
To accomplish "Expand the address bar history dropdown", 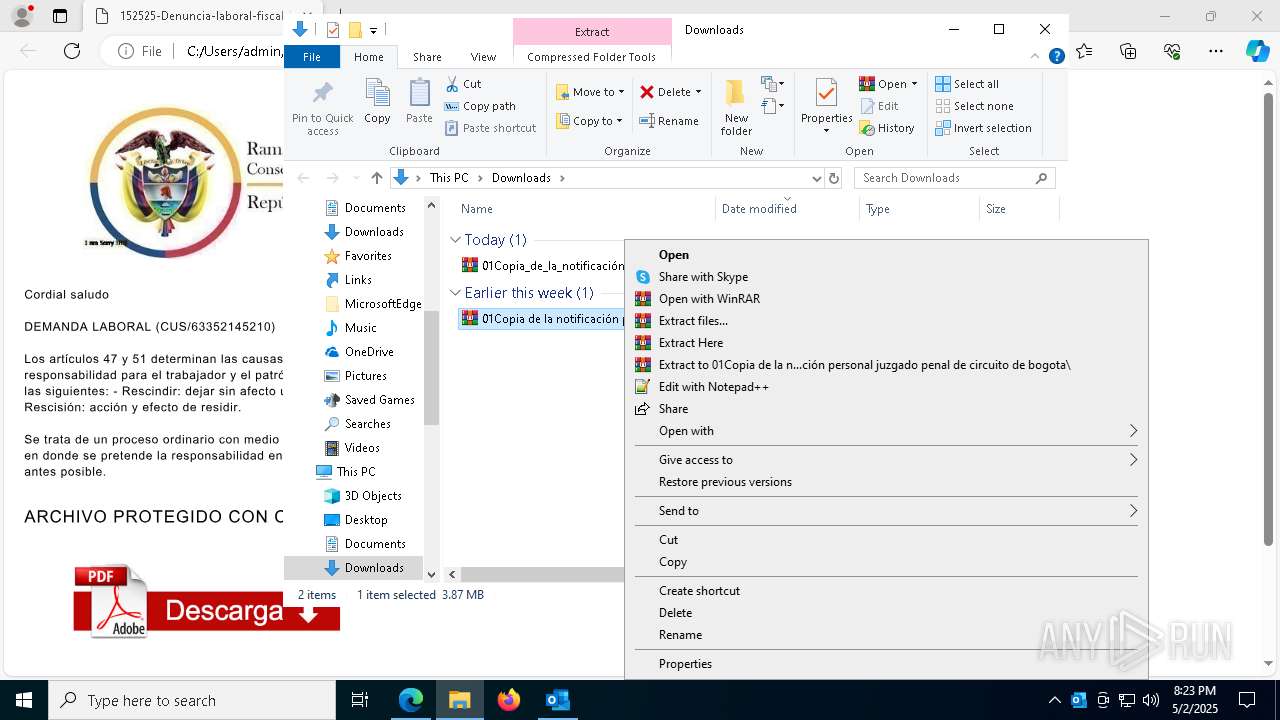I will point(816,178).
